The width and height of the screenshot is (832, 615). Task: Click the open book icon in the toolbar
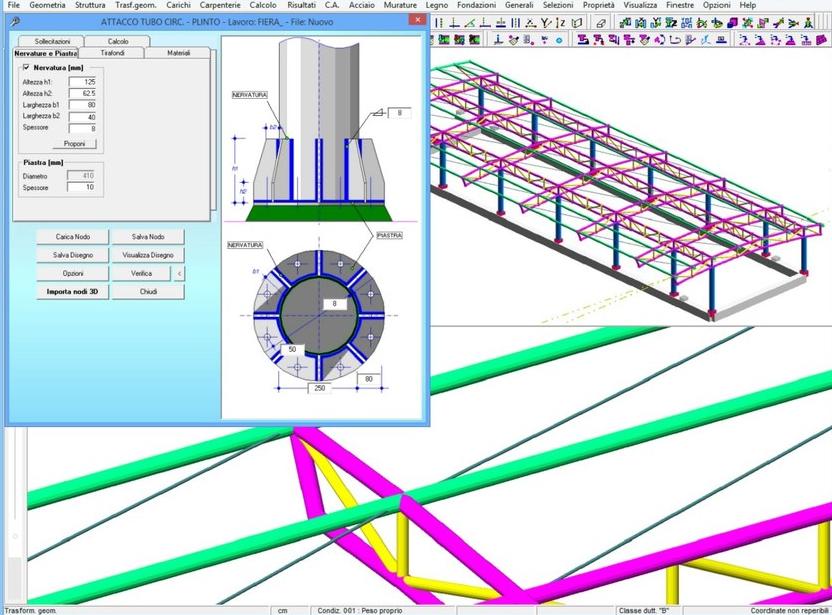pos(578,23)
